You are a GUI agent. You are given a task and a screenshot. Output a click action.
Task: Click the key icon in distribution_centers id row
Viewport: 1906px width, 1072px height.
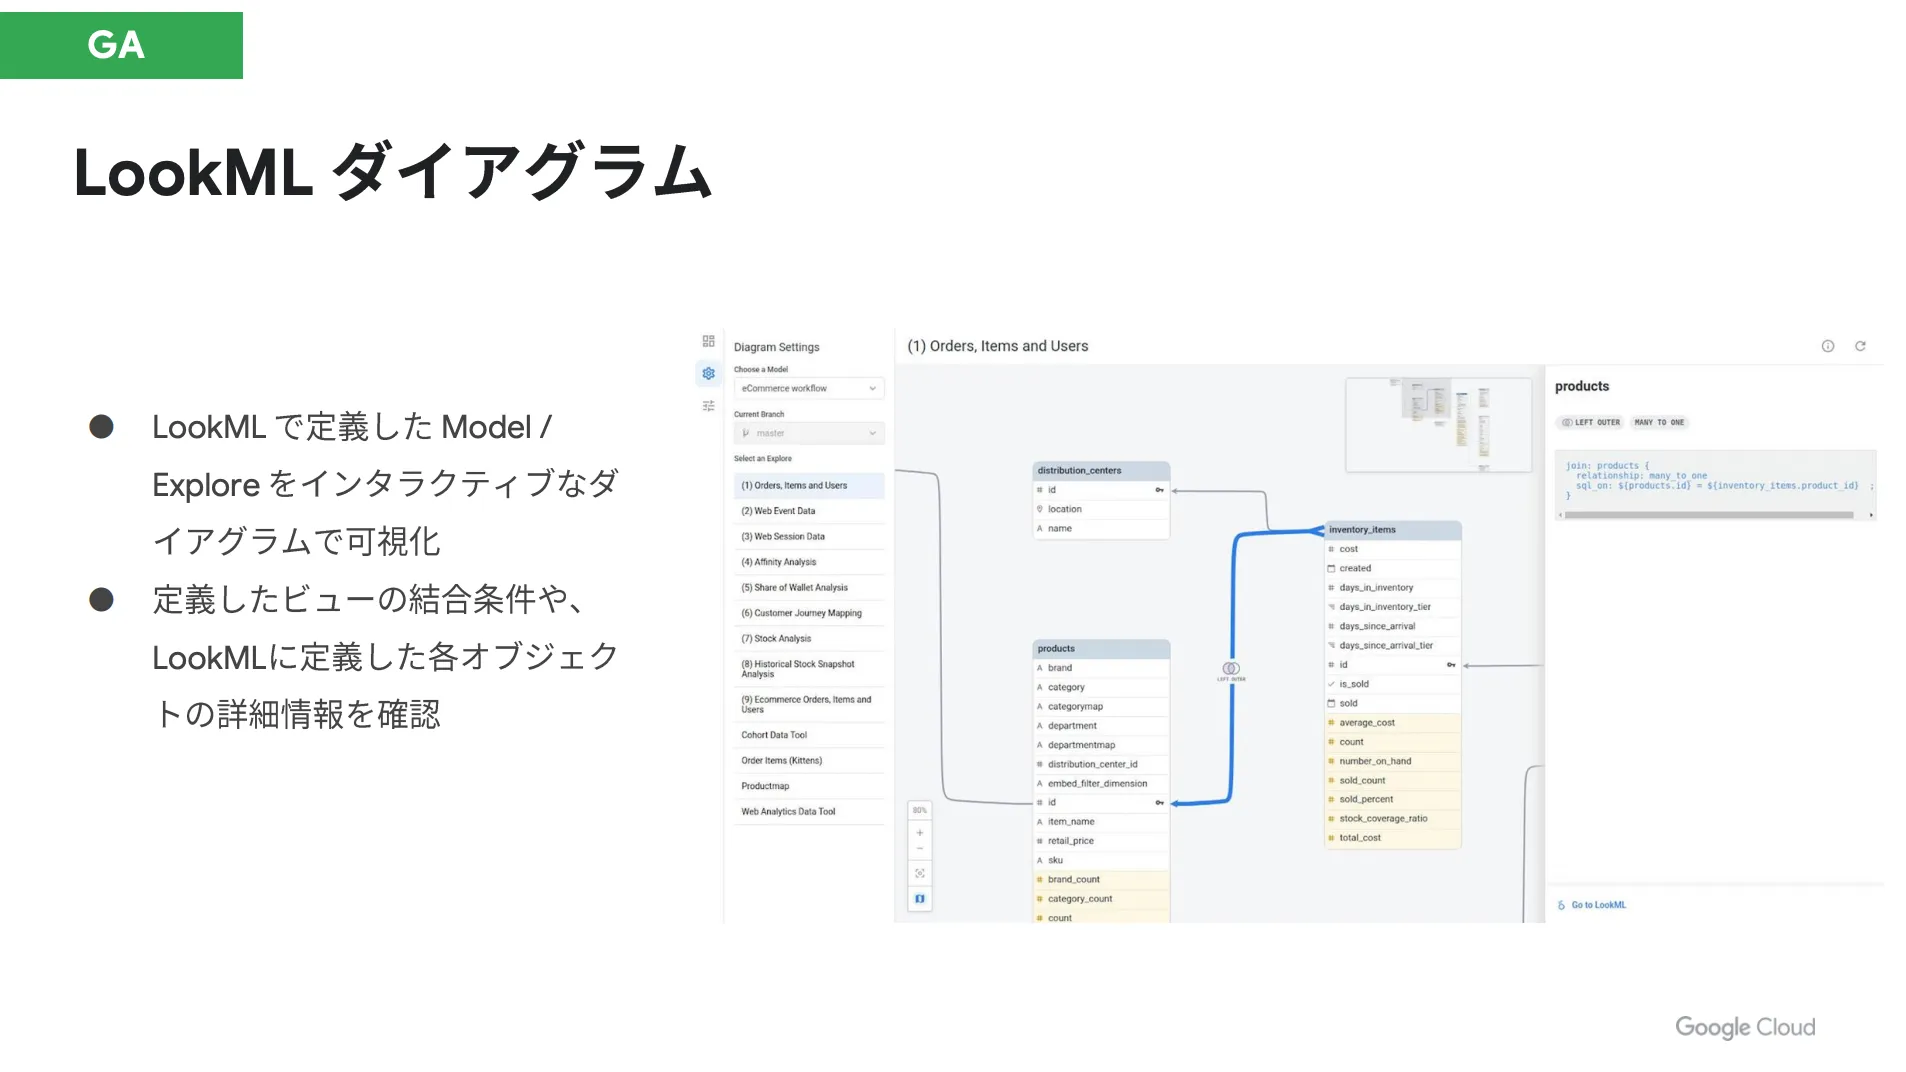[1159, 490]
